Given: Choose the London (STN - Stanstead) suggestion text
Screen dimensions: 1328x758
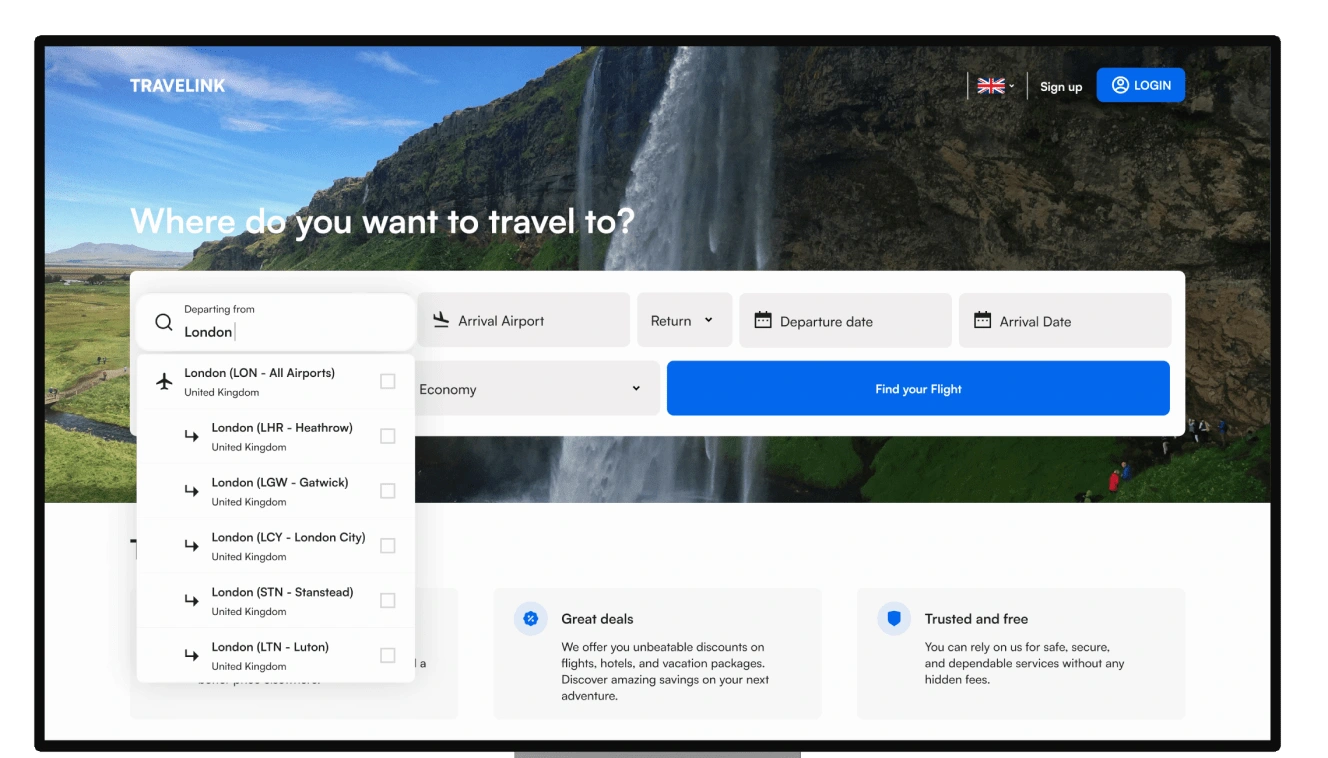Looking at the screenshot, I should click(283, 593).
